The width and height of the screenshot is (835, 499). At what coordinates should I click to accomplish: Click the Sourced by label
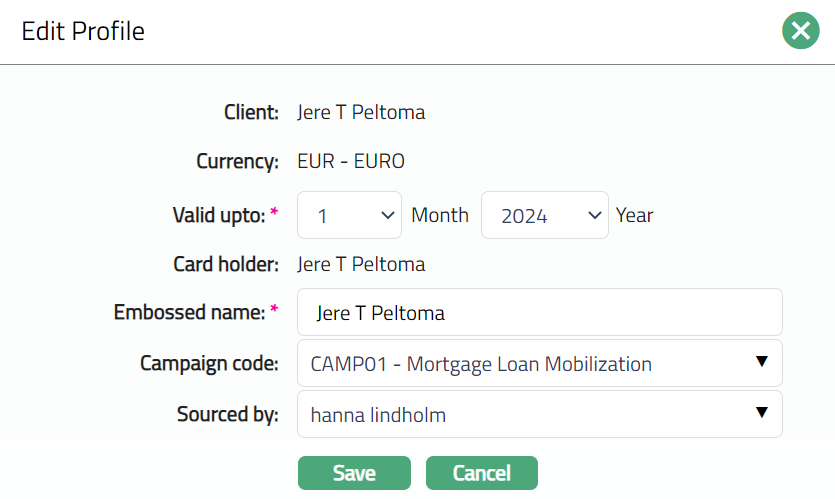(227, 414)
